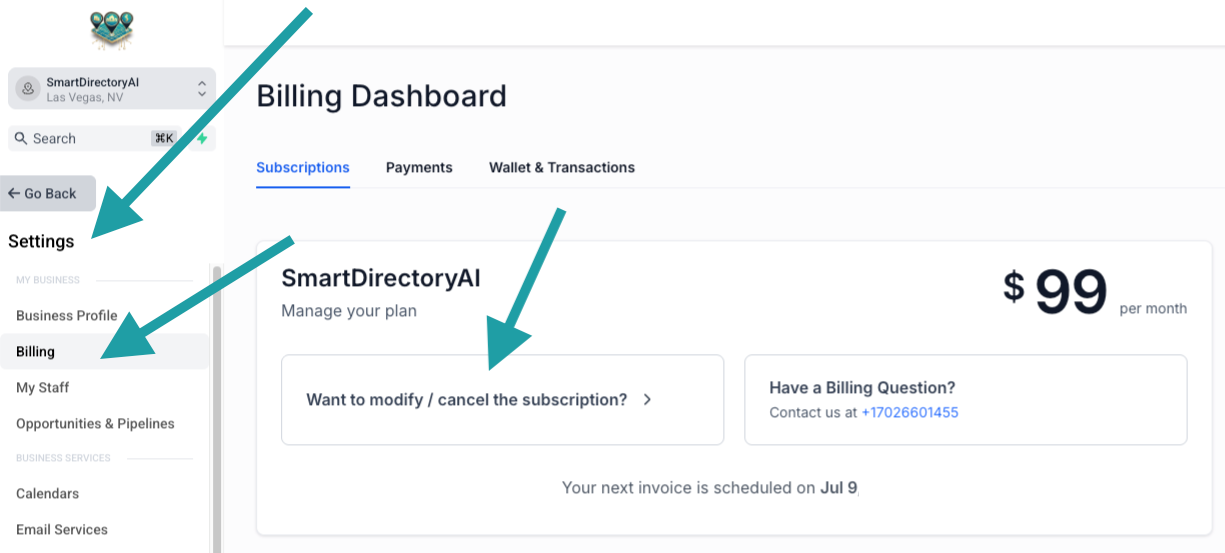This screenshot has height=553, width=1225.
Task: Open the Wallet & Transactions tab
Action: point(562,167)
